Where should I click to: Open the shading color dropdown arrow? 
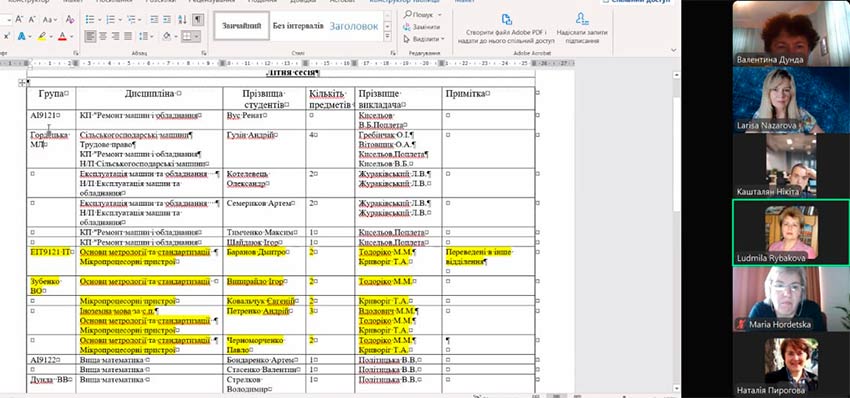click(x=176, y=36)
